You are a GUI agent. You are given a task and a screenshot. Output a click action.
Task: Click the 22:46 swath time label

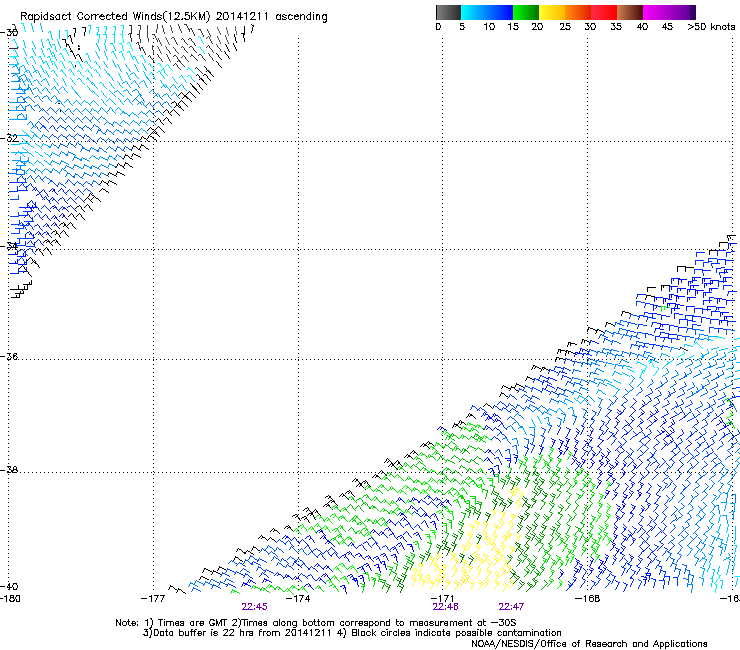coord(446,607)
